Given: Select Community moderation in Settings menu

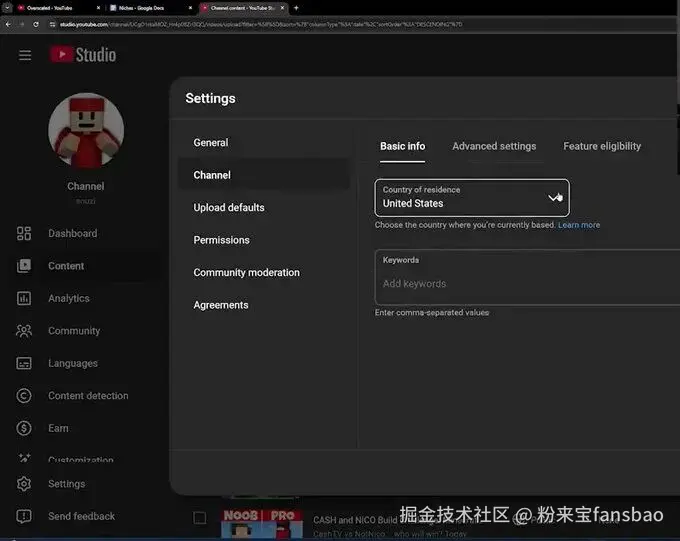Looking at the screenshot, I should point(246,272).
